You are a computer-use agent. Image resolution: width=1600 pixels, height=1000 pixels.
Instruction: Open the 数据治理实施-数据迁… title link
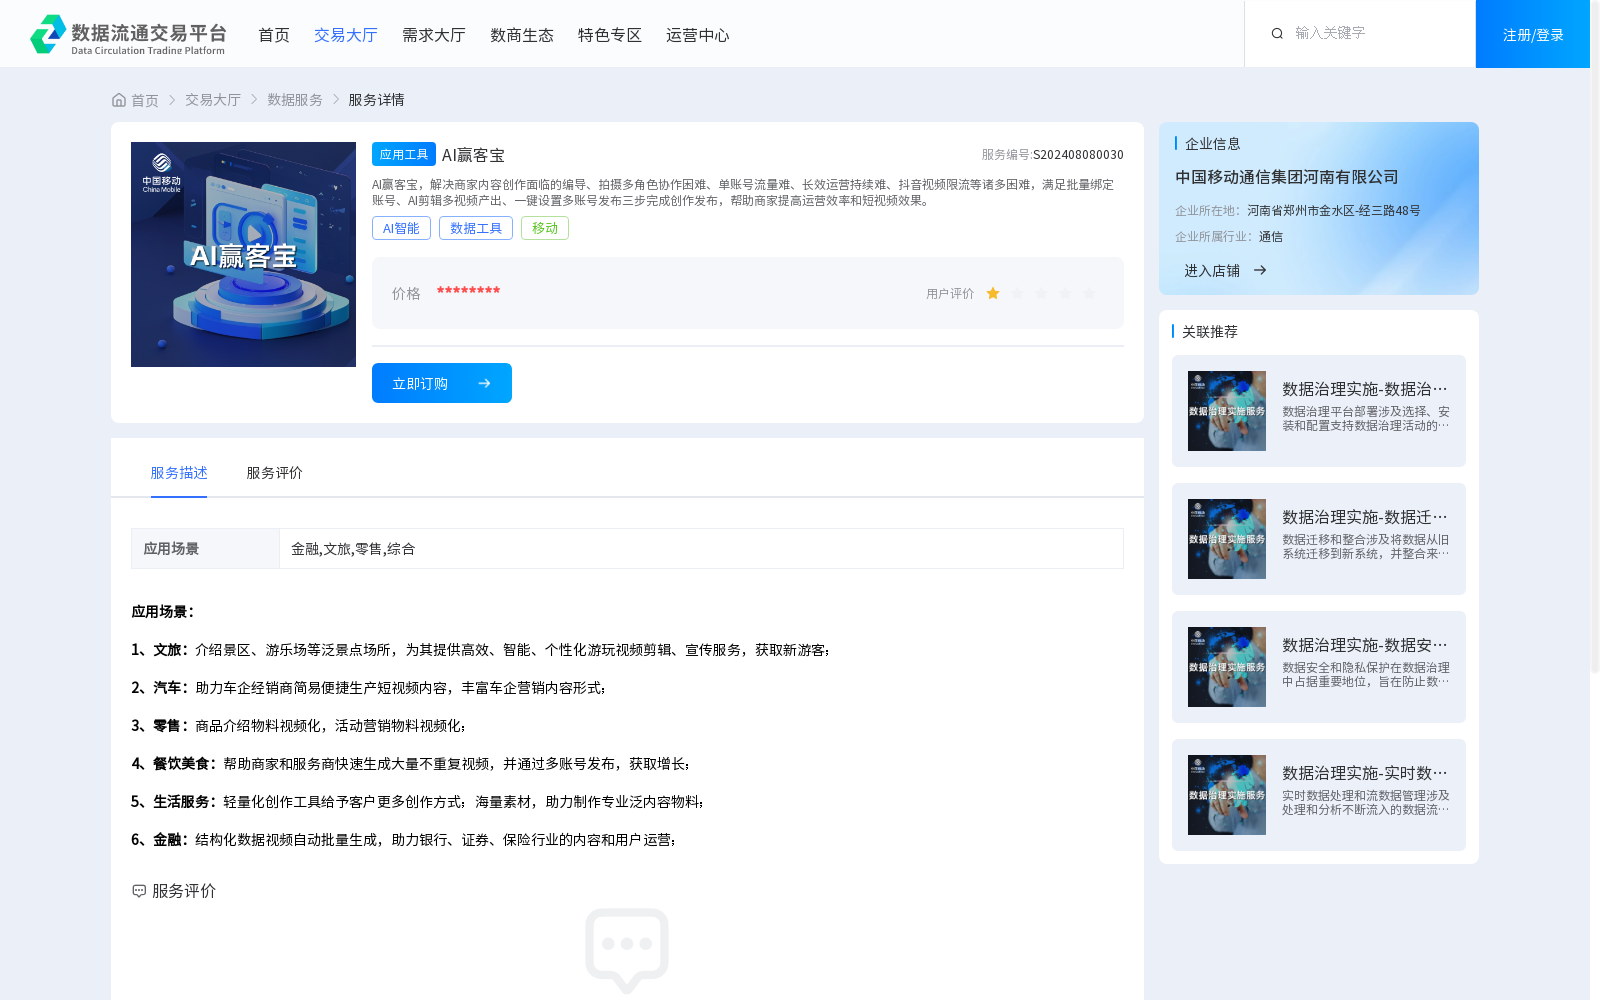[1365, 517]
